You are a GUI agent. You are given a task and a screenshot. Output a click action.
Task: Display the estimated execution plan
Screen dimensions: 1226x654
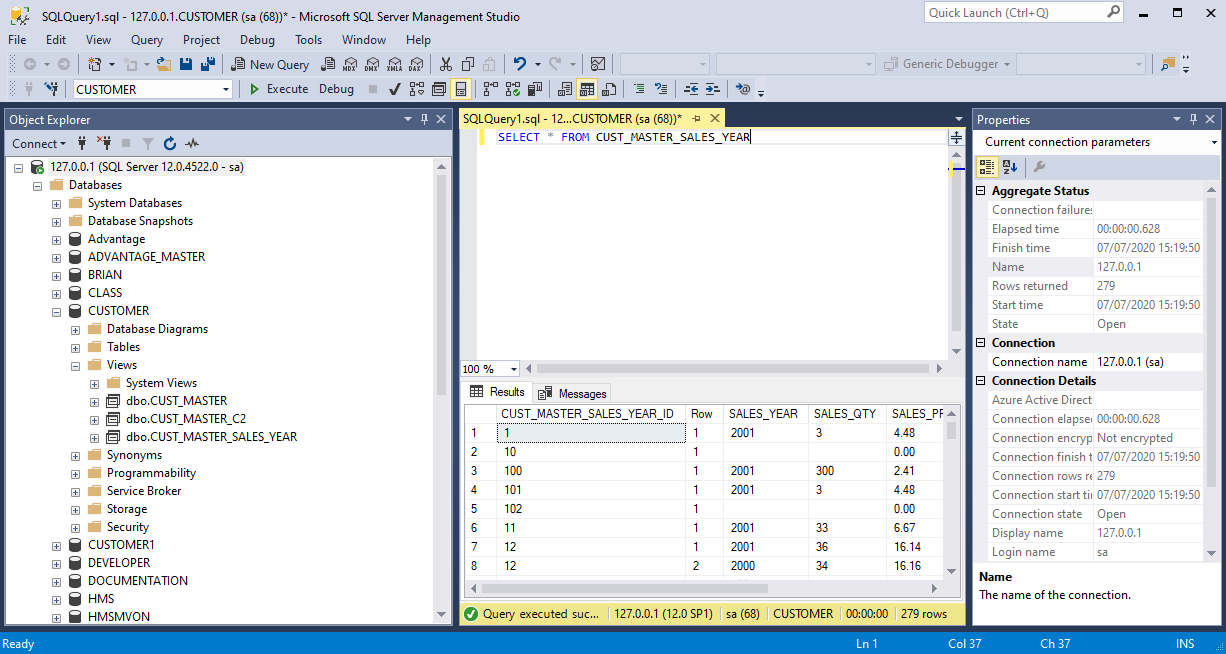tap(416, 89)
